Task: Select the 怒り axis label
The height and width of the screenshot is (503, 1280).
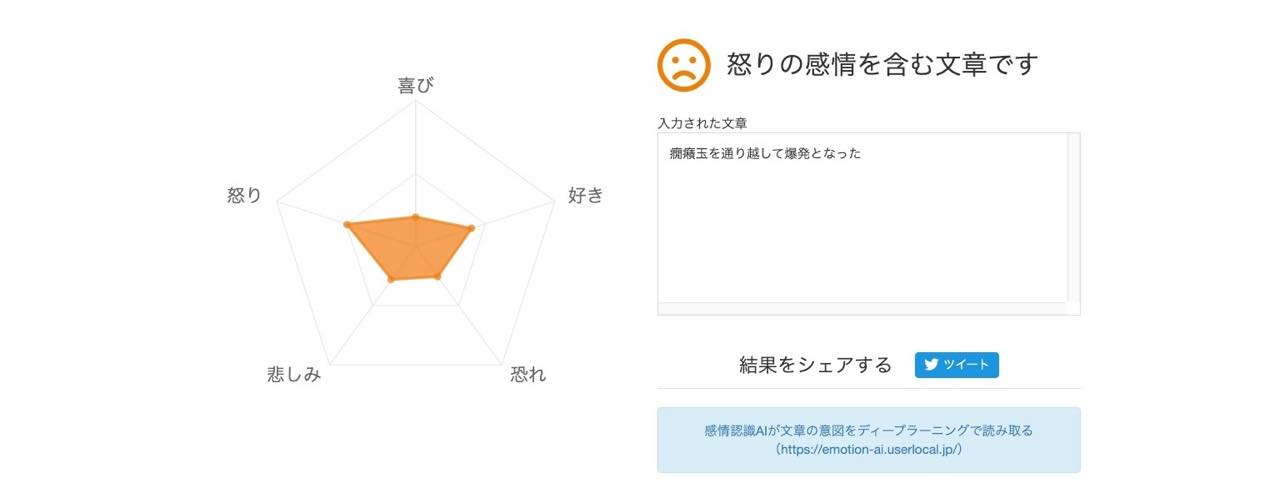Action: [245, 196]
